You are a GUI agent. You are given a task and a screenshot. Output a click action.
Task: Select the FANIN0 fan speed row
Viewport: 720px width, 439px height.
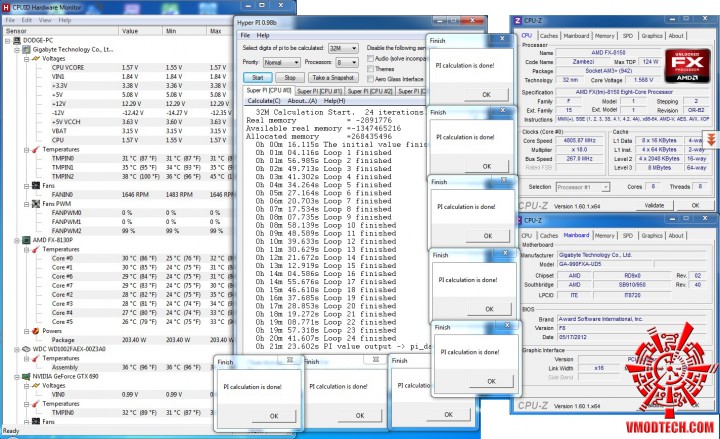pyautogui.click(x=118, y=195)
